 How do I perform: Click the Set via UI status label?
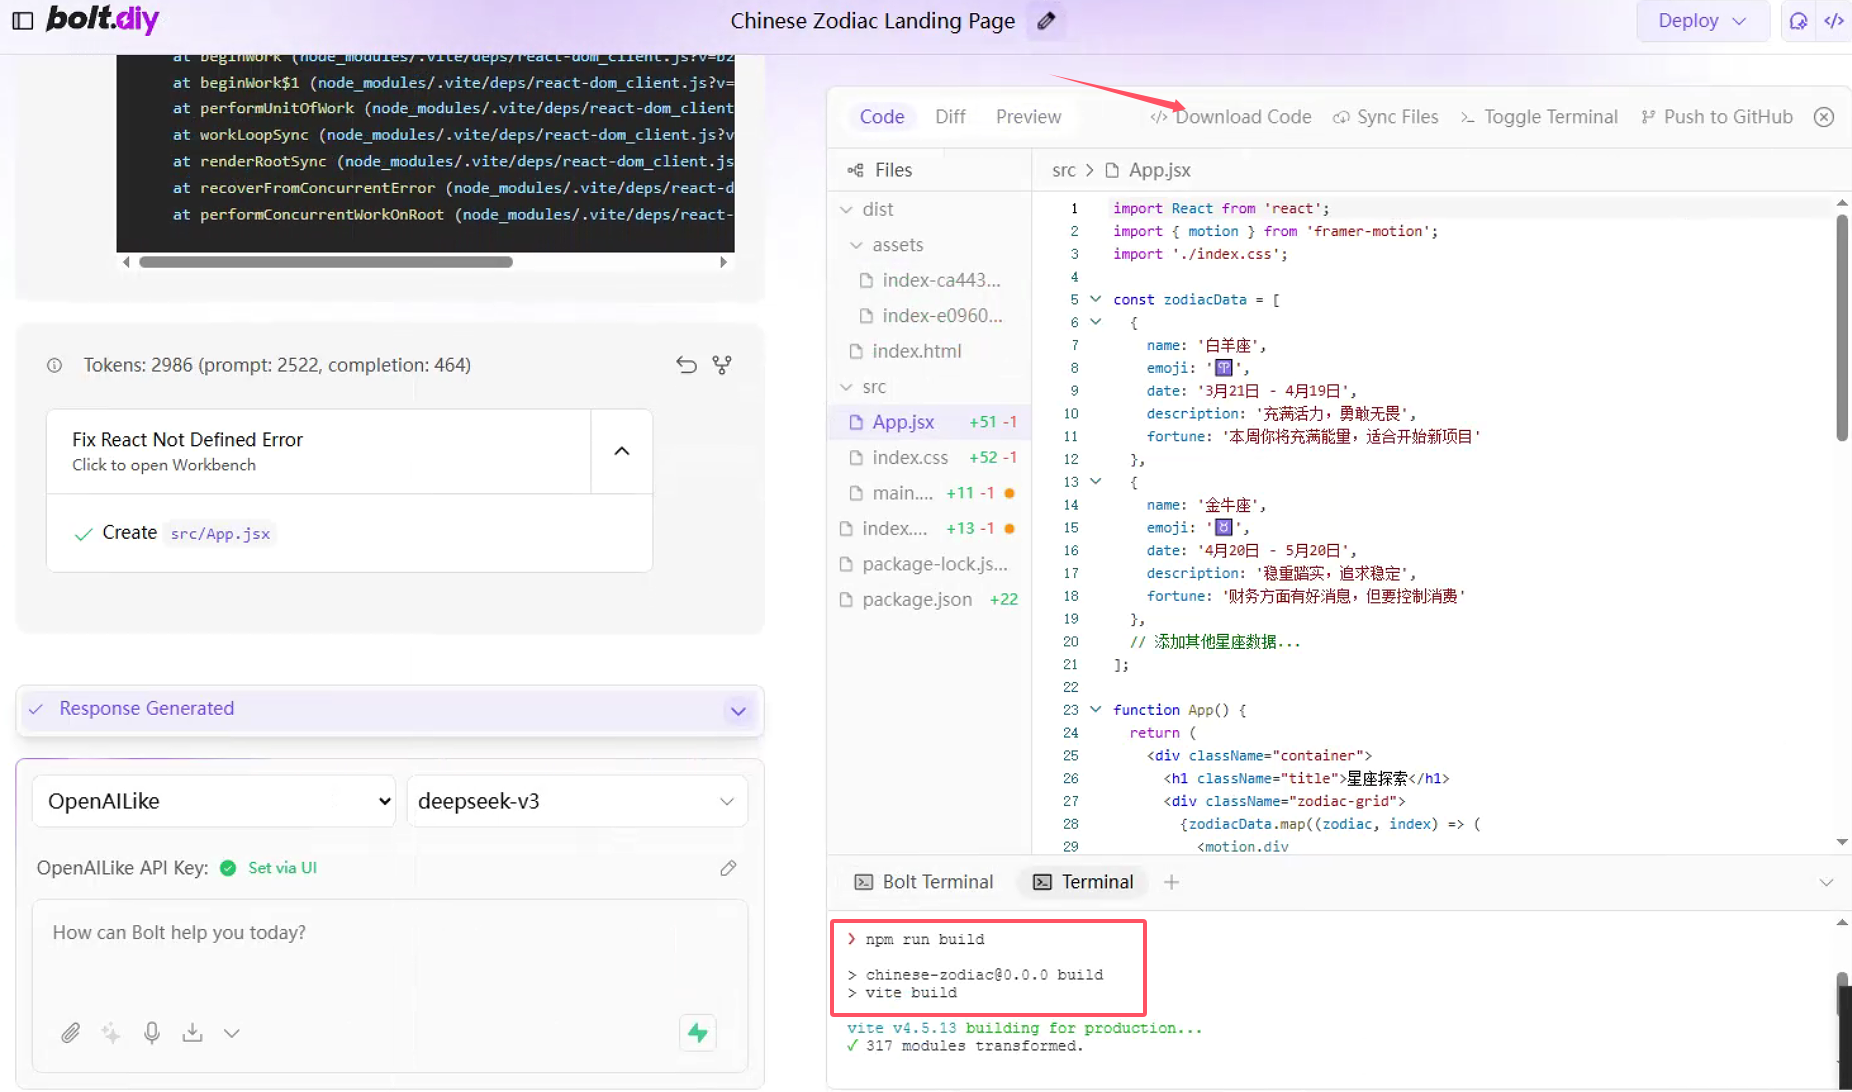[282, 868]
